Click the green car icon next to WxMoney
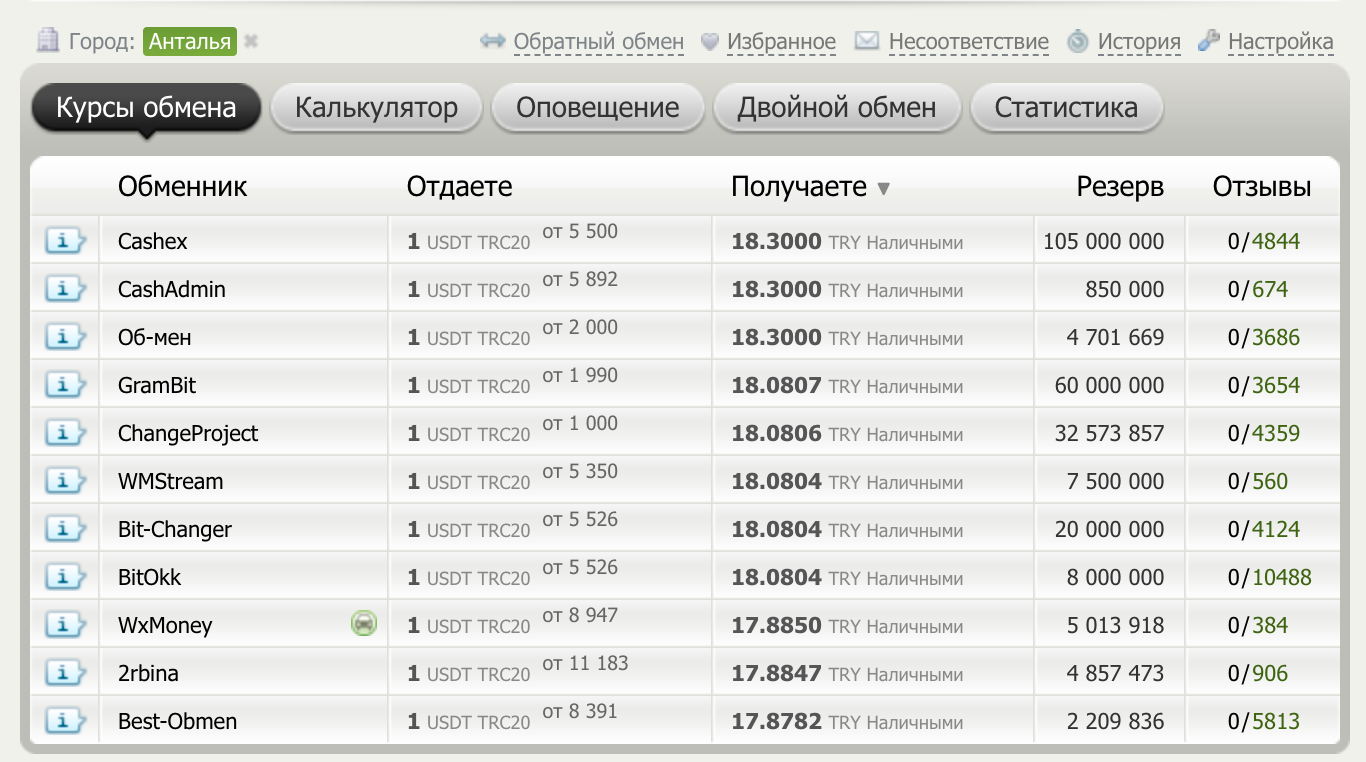The height and width of the screenshot is (762, 1366). (364, 624)
